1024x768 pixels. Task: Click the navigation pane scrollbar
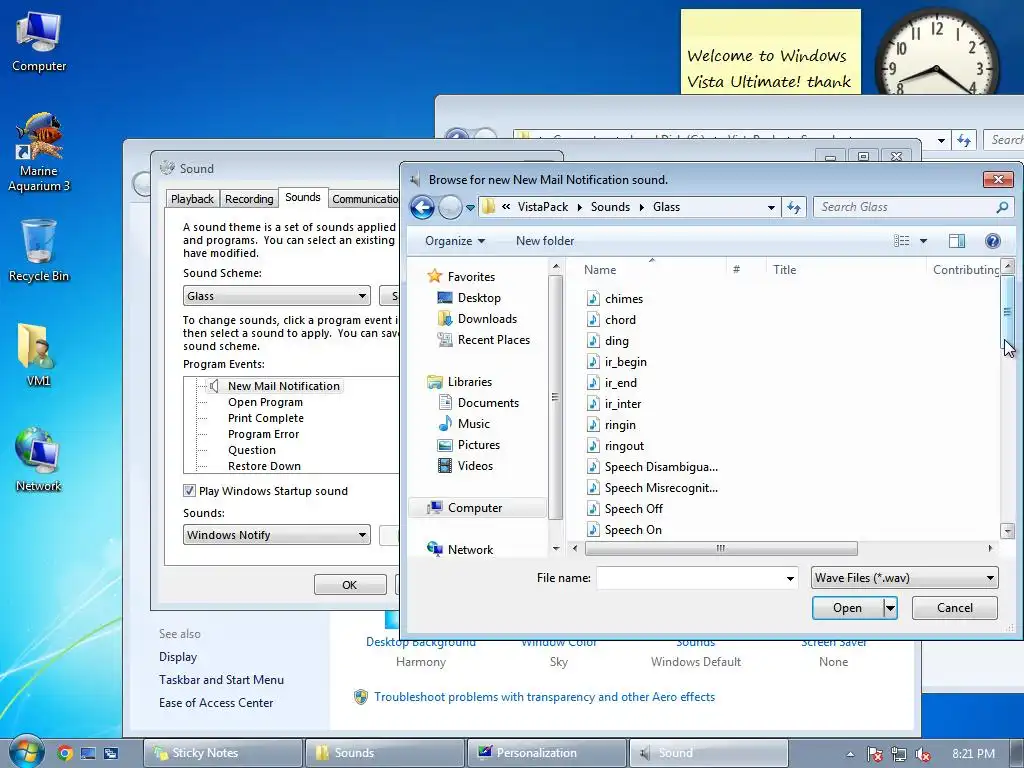pos(555,397)
